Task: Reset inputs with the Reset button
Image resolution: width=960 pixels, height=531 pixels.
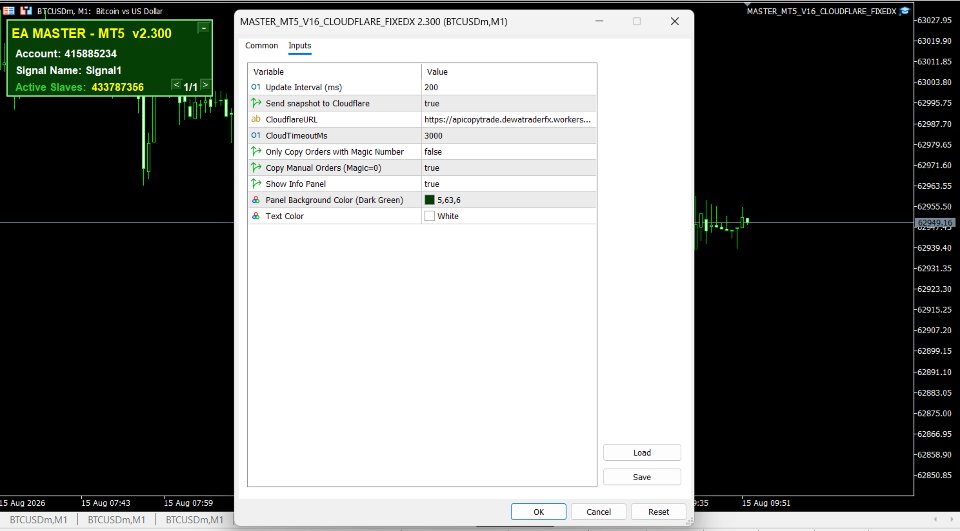Action: coord(658,512)
